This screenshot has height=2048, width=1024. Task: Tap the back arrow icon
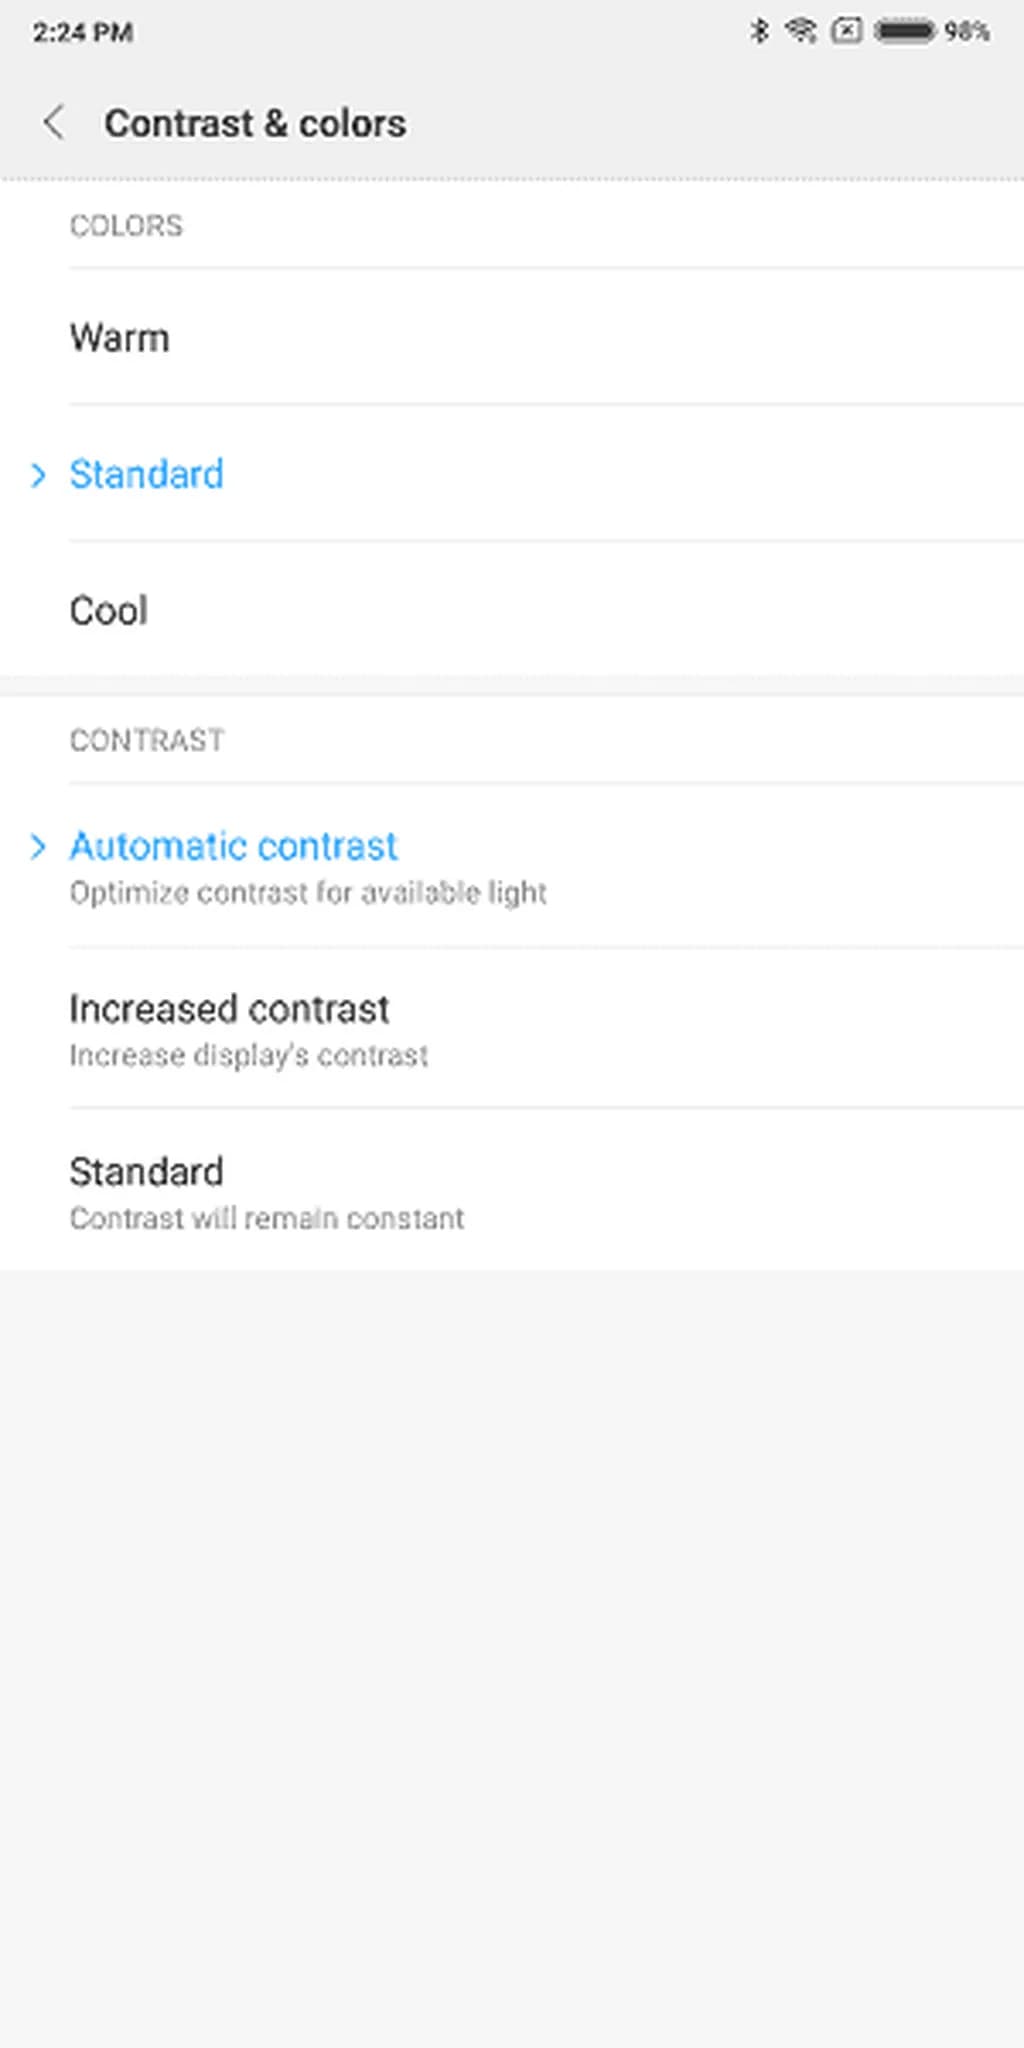click(54, 123)
